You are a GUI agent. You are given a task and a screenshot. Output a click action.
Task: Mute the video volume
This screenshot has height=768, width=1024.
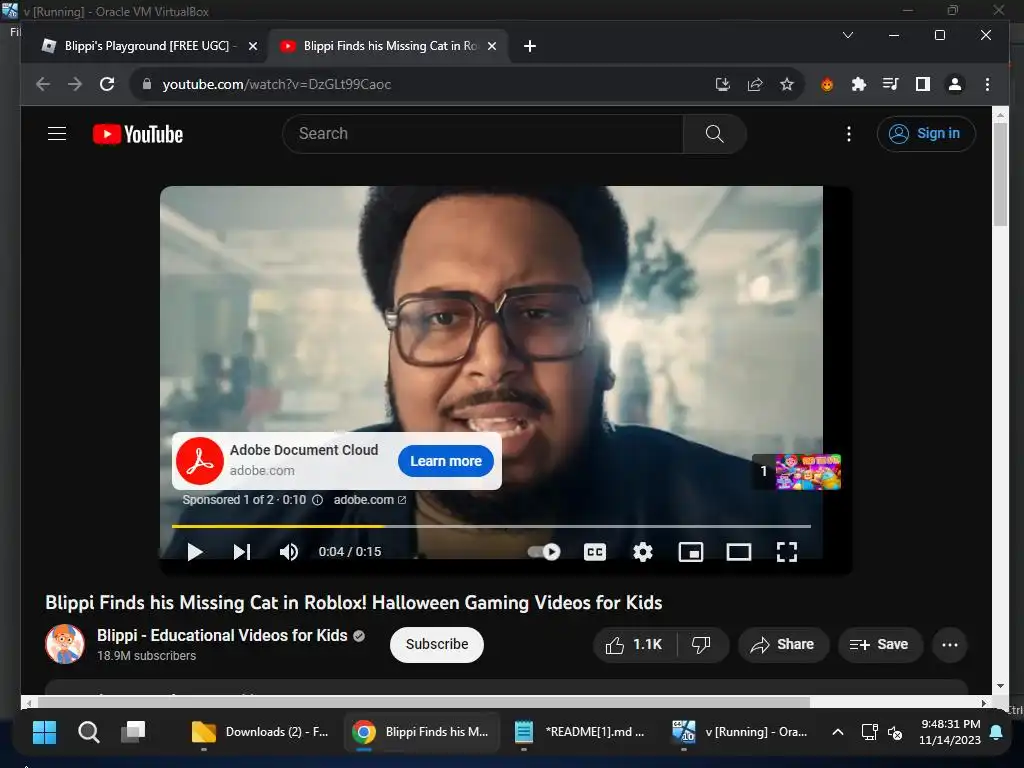(x=289, y=552)
